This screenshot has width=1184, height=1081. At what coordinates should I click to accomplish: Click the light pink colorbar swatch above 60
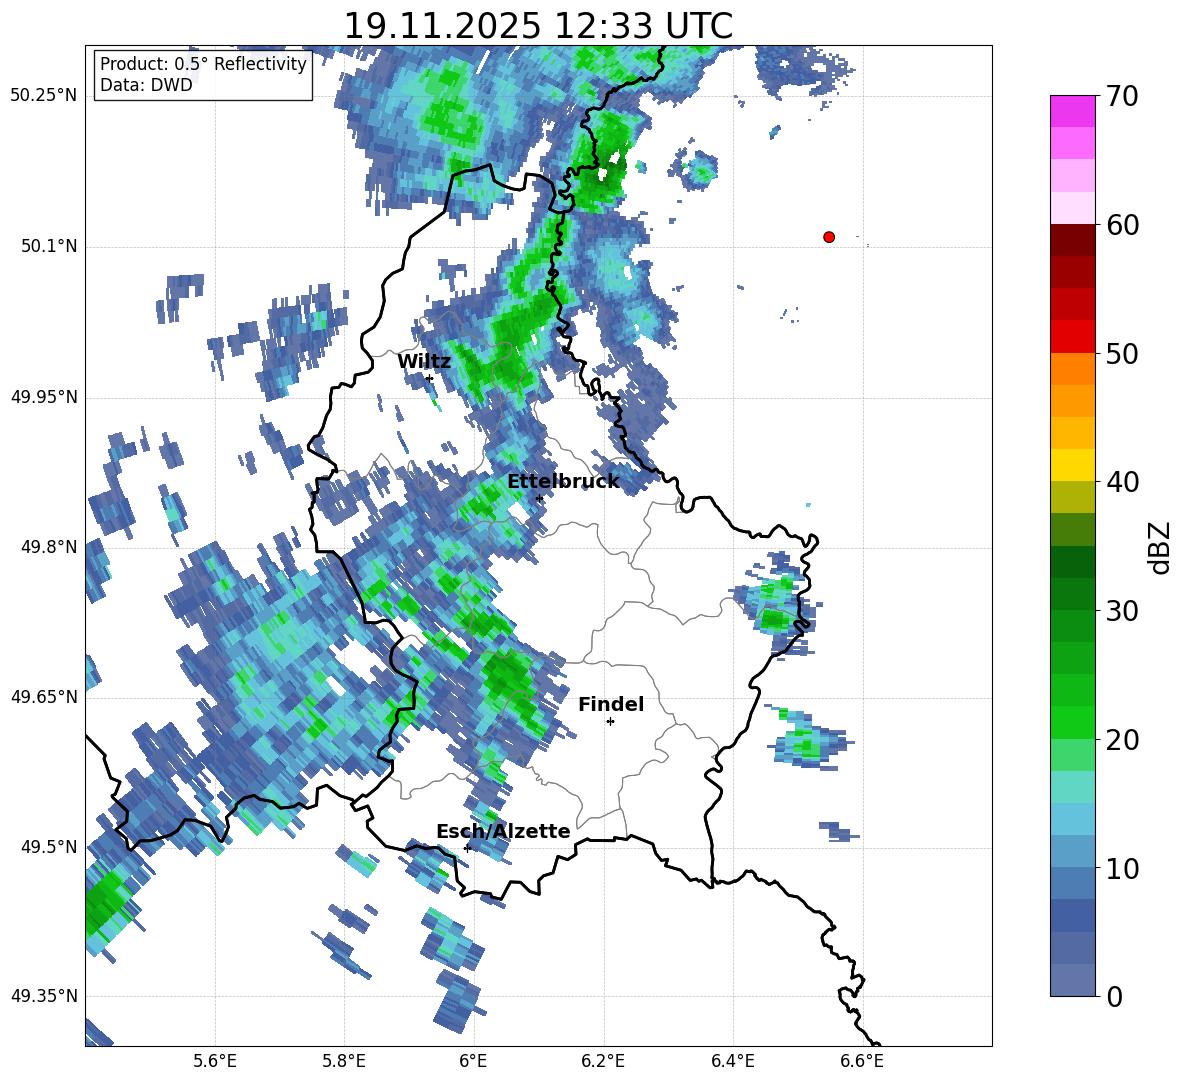click(1072, 208)
